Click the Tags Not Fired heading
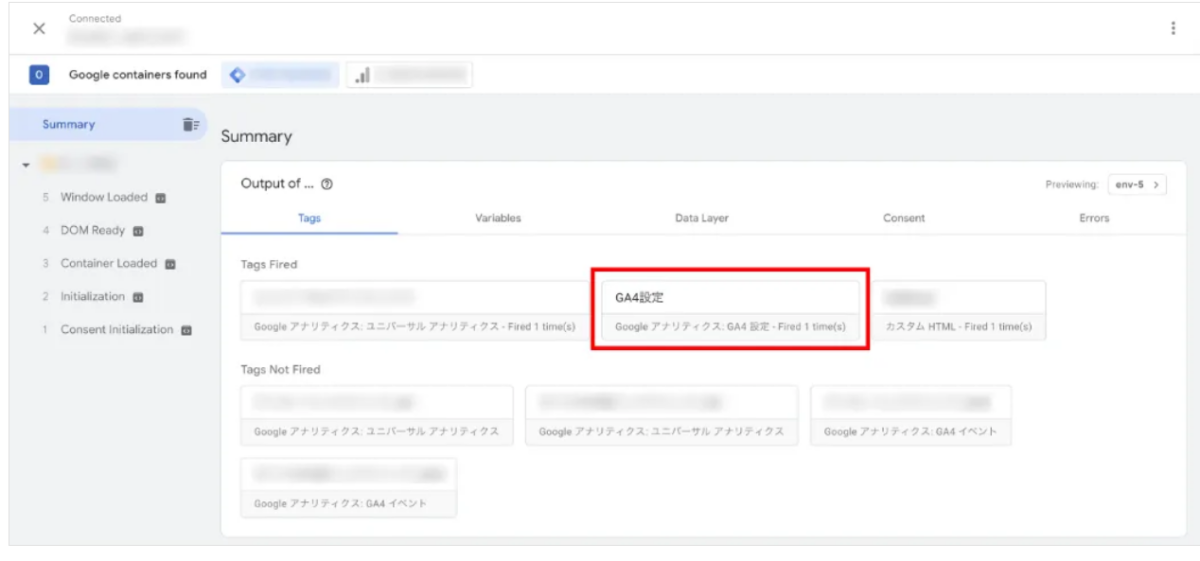 coord(280,369)
